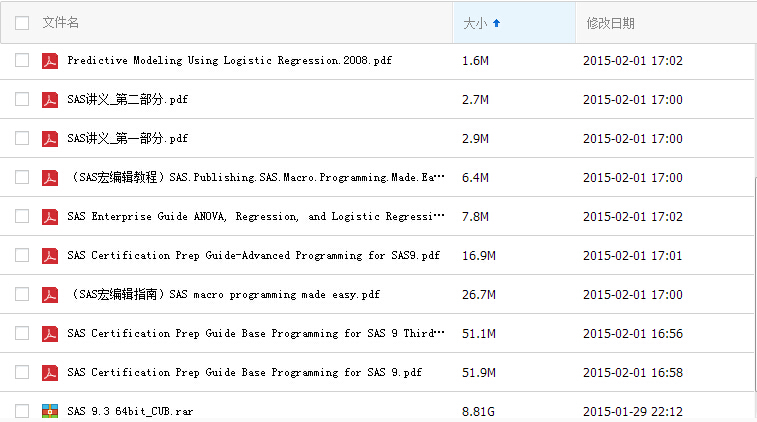Select checkbox for SAS宏编辑教程 row

(x=22, y=177)
